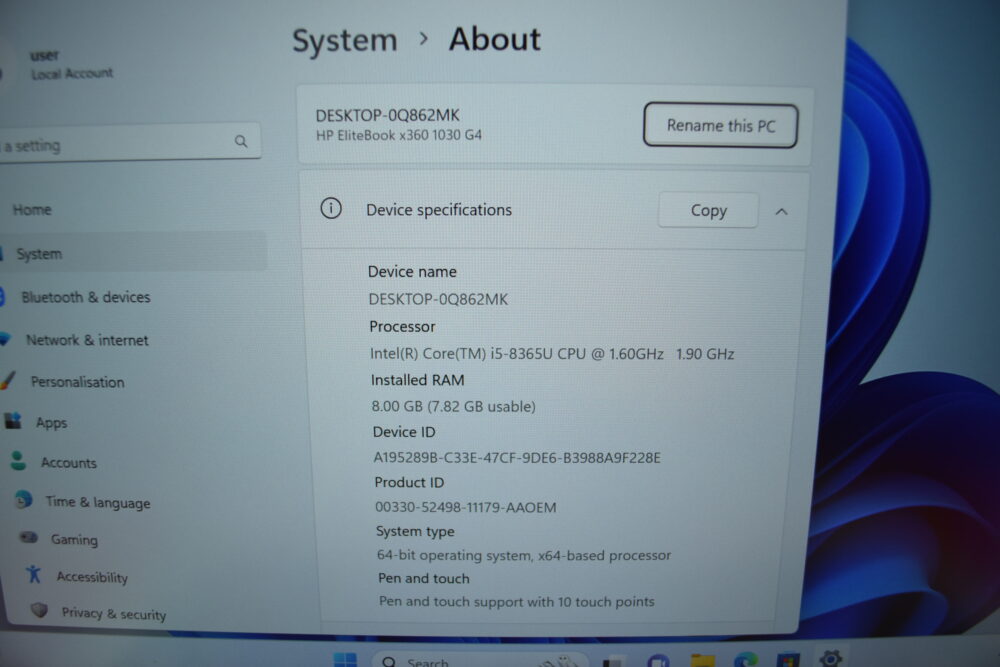The height and width of the screenshot is (667, 1000).
Task: Click the Device ID value A195289B-C33E
Action: coord(517,458)
